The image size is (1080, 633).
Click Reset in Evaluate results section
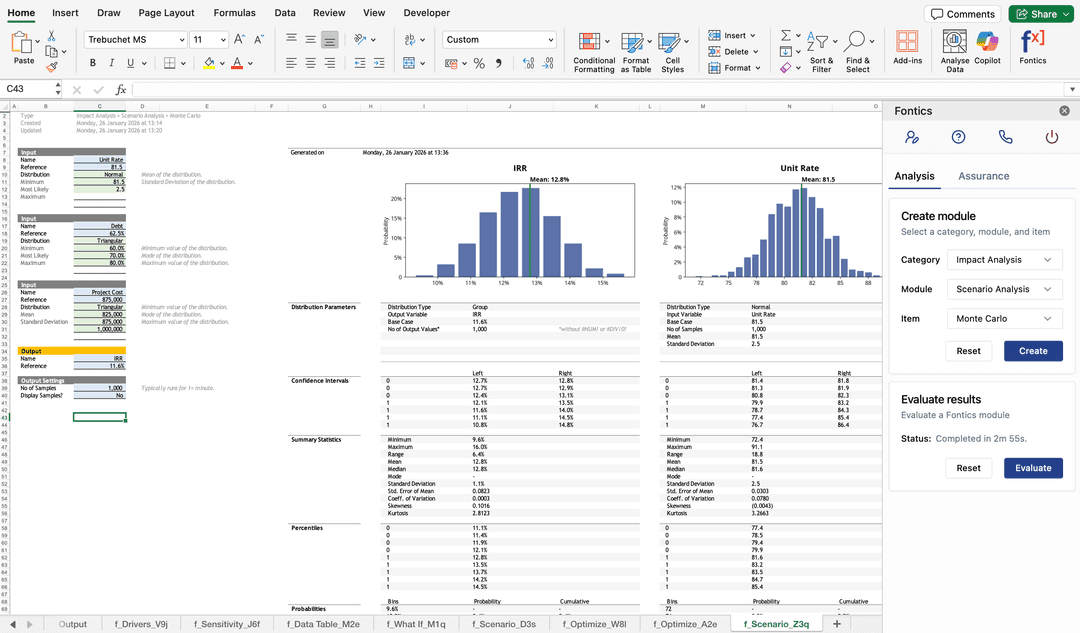tap(968, 468)
